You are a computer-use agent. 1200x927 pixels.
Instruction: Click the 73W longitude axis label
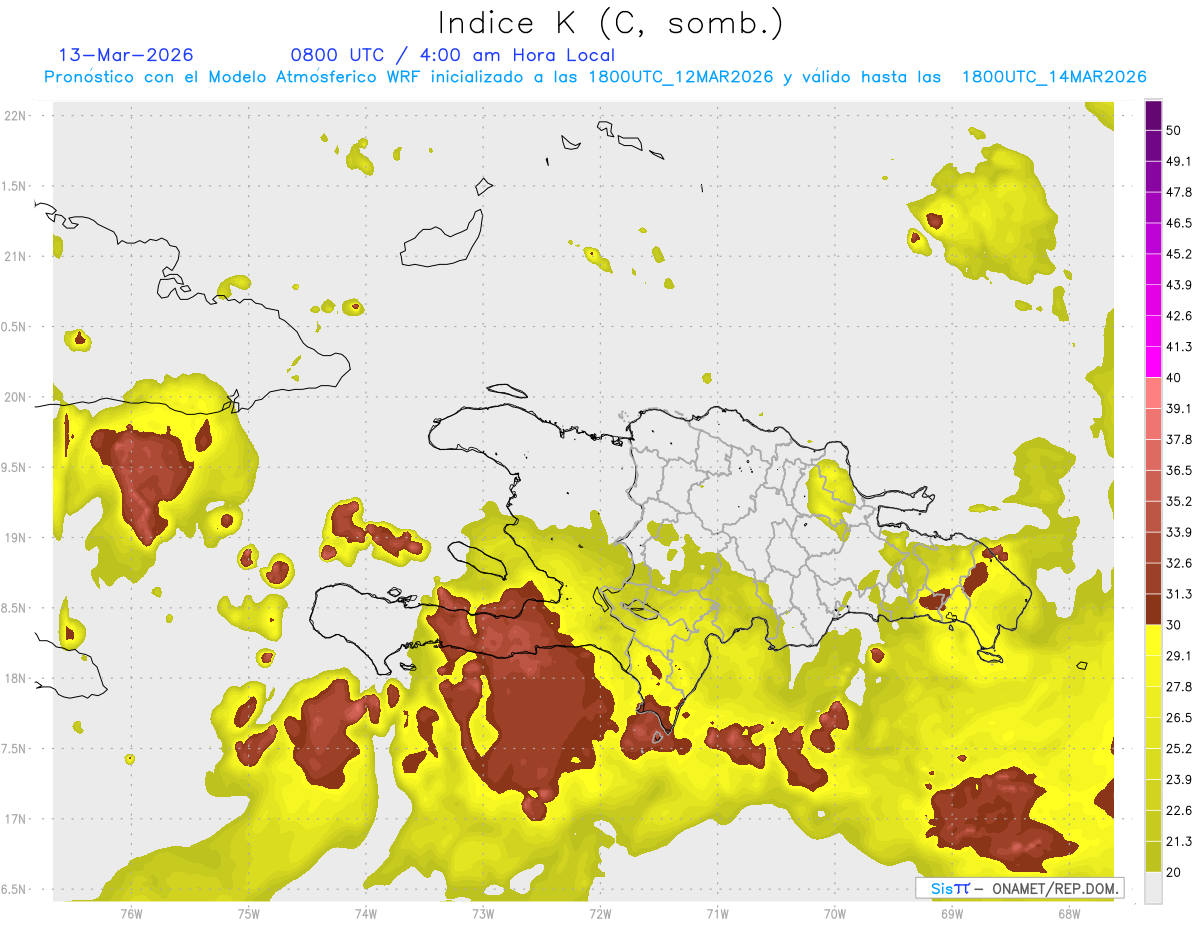[x=483, y=913]
